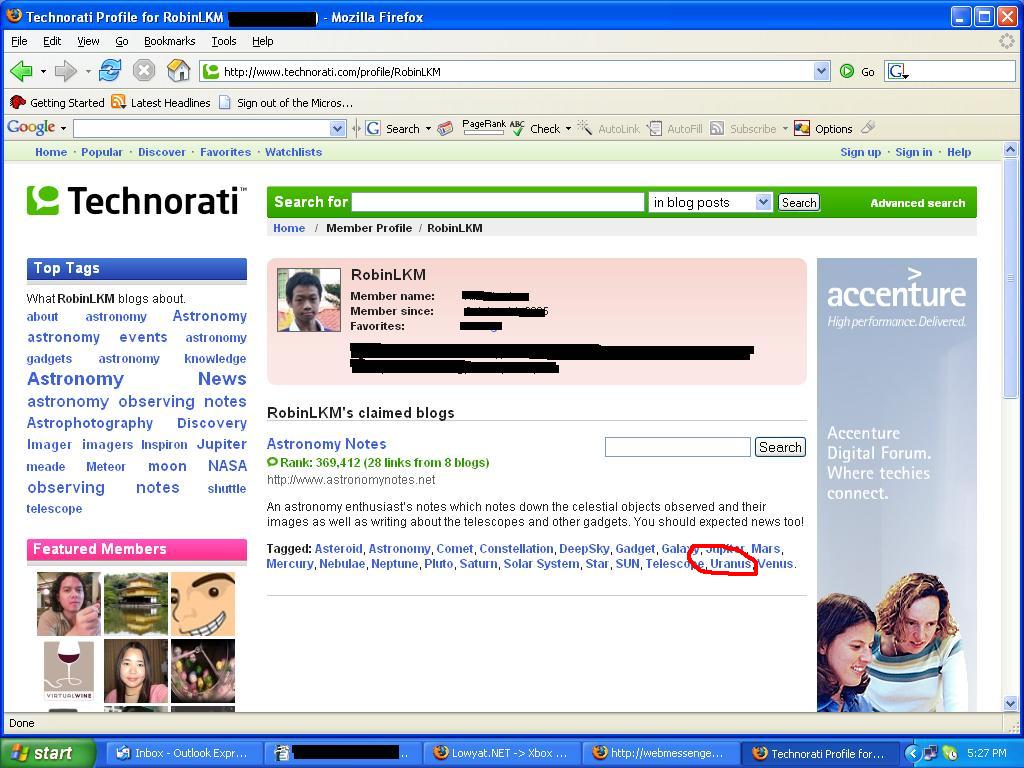
Task: Click the NASA tag link
Action: pos(227,466)
